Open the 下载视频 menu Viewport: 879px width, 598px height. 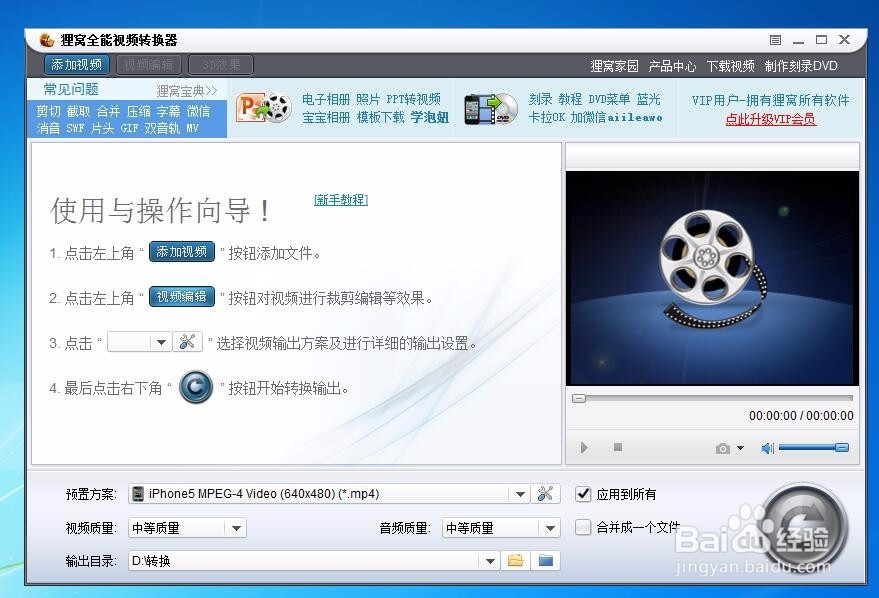tap(730, 66)
